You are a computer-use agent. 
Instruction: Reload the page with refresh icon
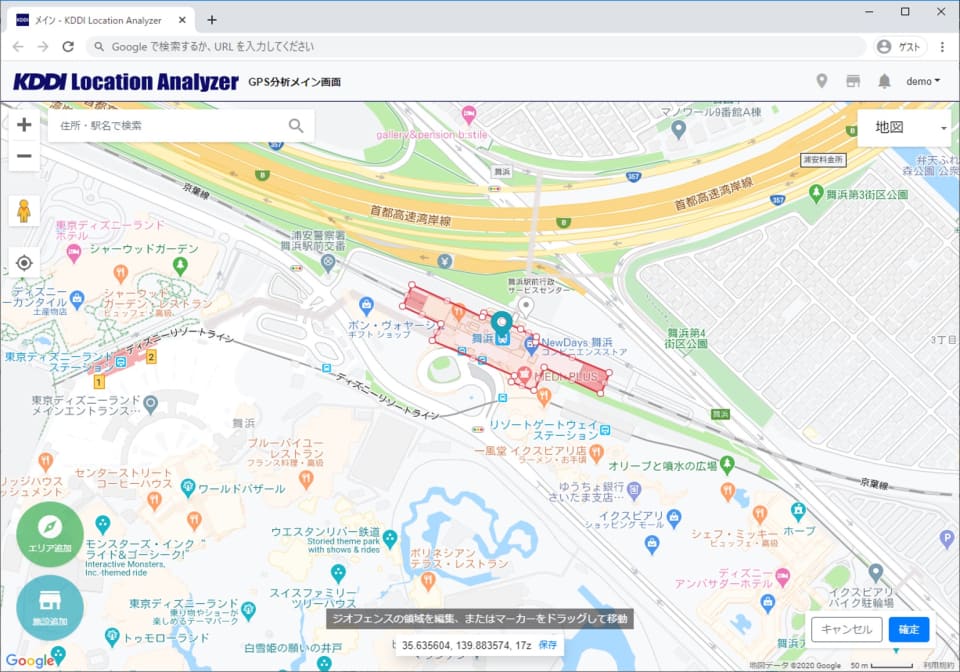coord(68,47)
